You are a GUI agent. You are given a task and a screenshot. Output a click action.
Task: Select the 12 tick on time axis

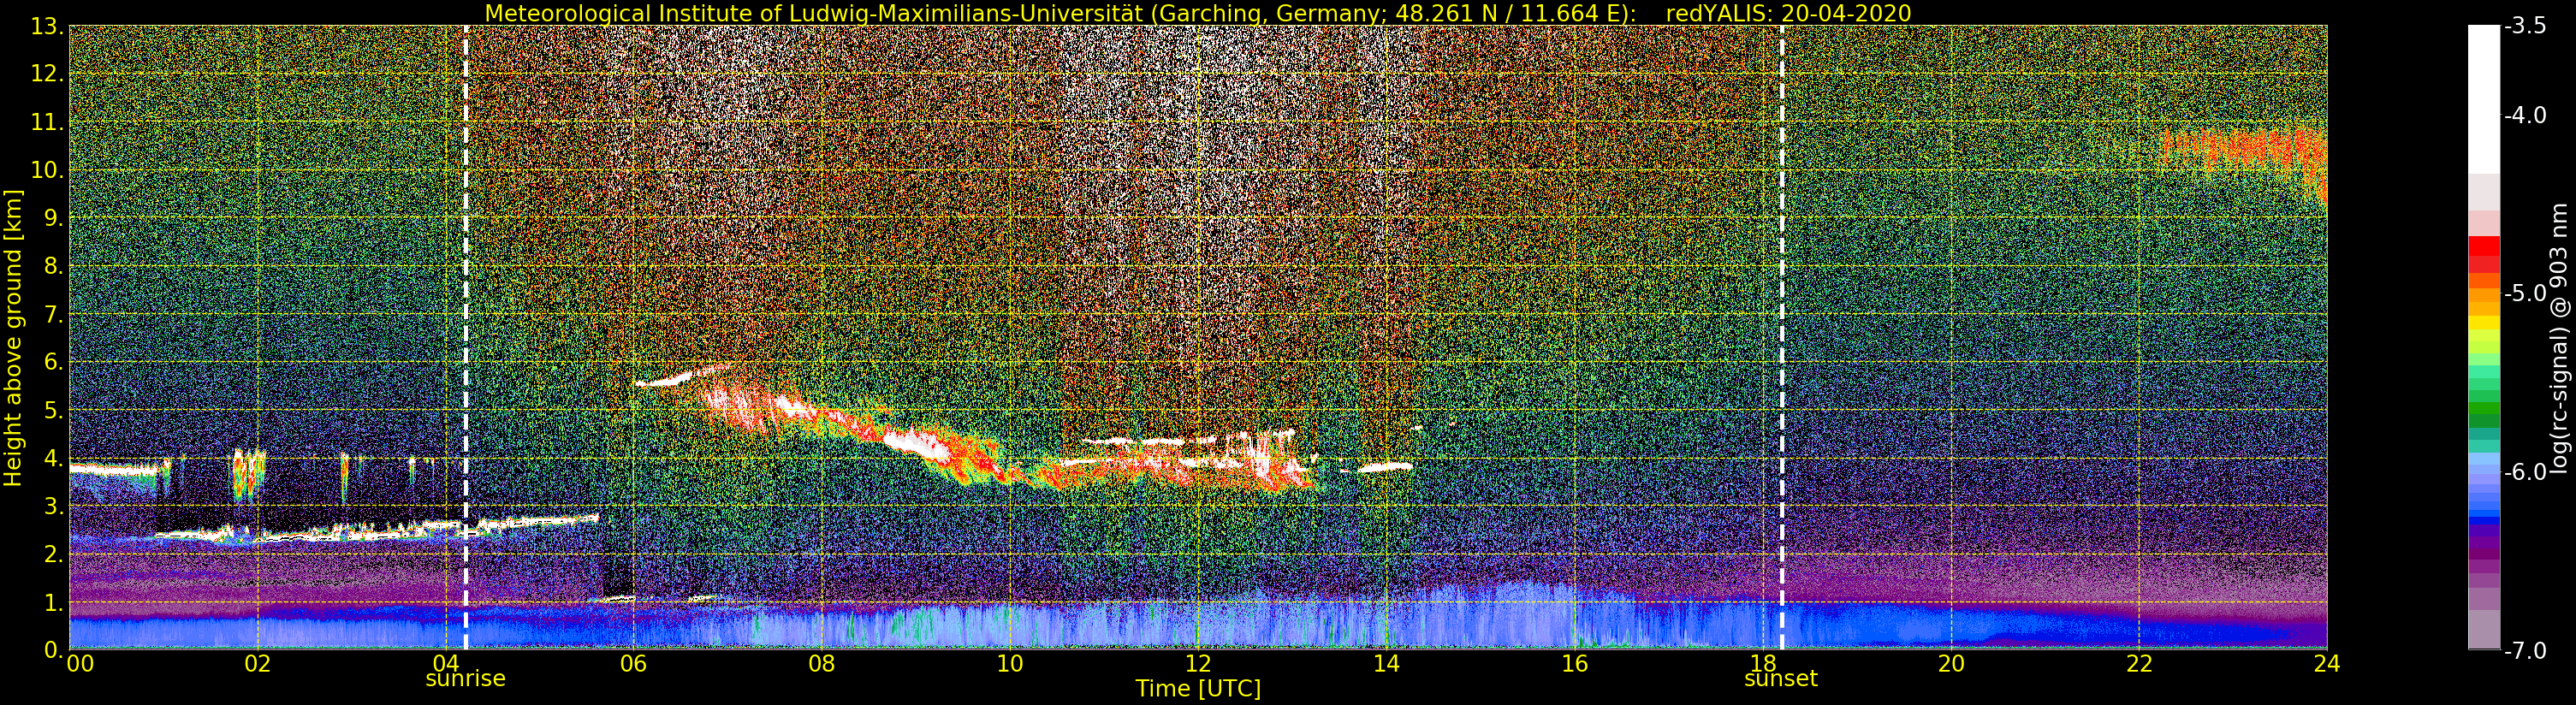click(1198, 663)
